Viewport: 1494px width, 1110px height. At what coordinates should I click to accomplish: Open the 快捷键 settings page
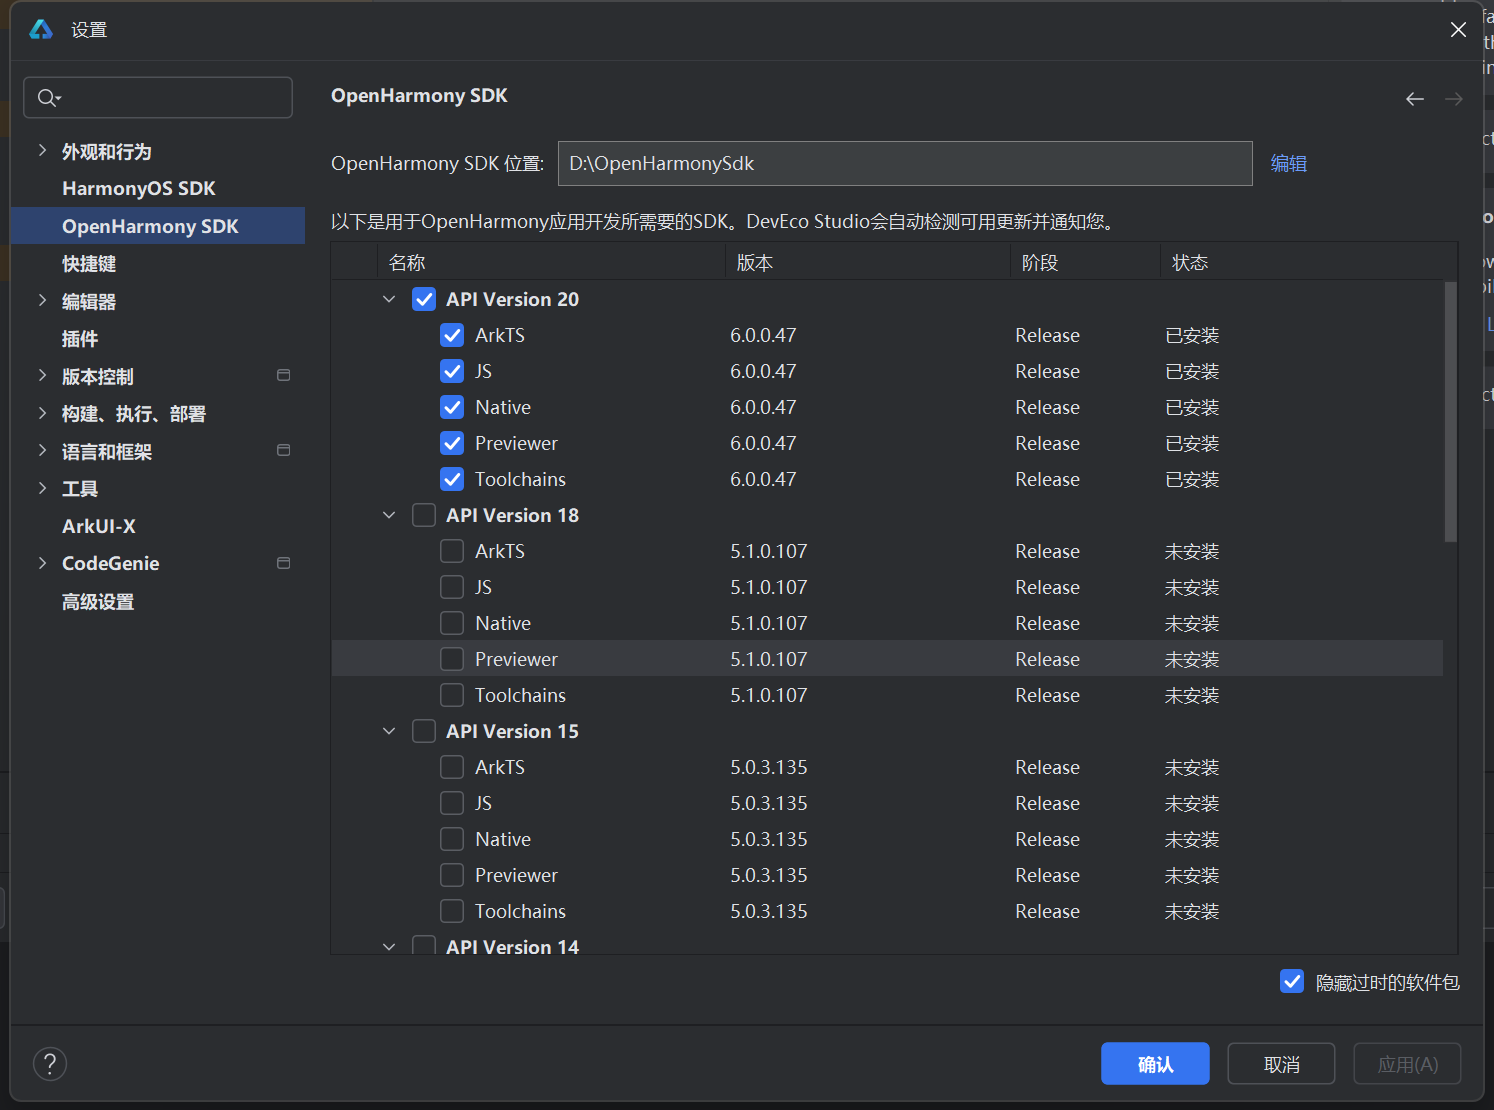coord(89,264)
